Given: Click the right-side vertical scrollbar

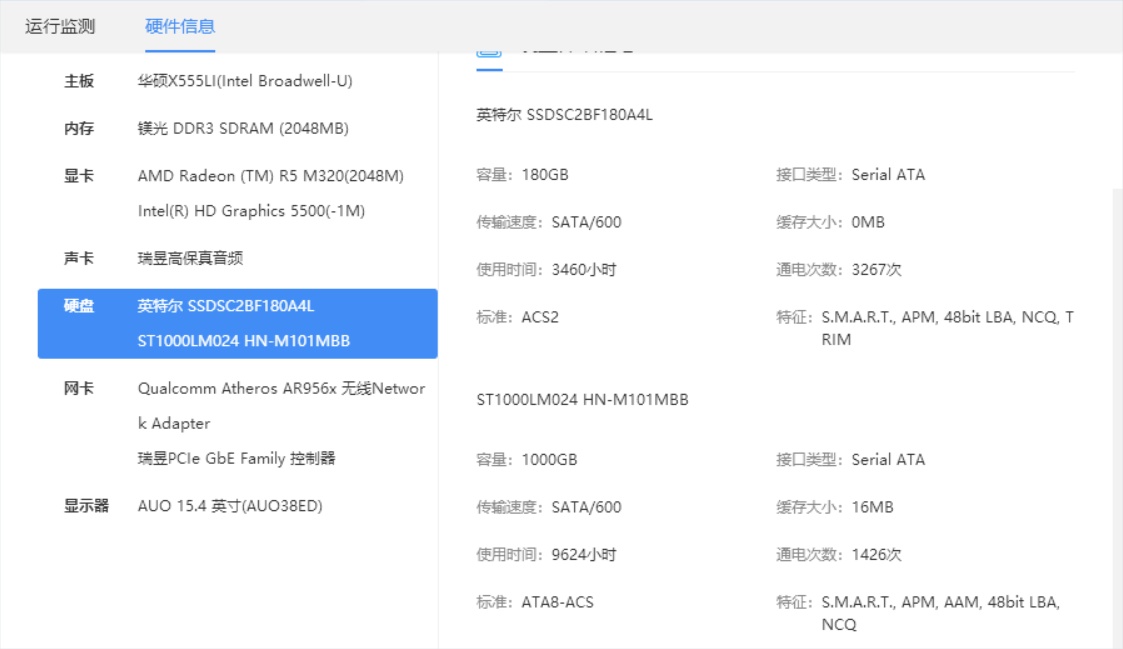Looking at the screenshot, I should point(1117,400).
